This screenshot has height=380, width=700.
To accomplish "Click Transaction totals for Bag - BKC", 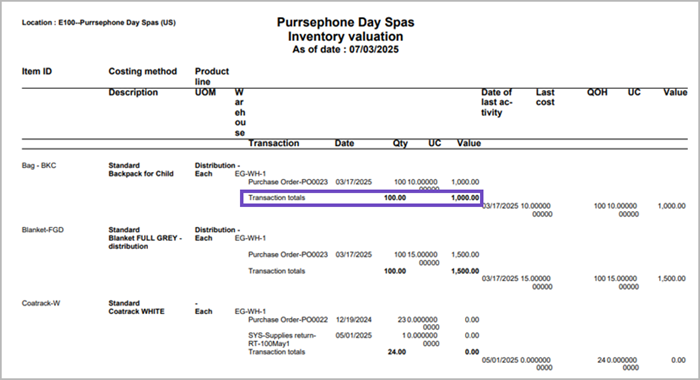I will coord(277,198).
